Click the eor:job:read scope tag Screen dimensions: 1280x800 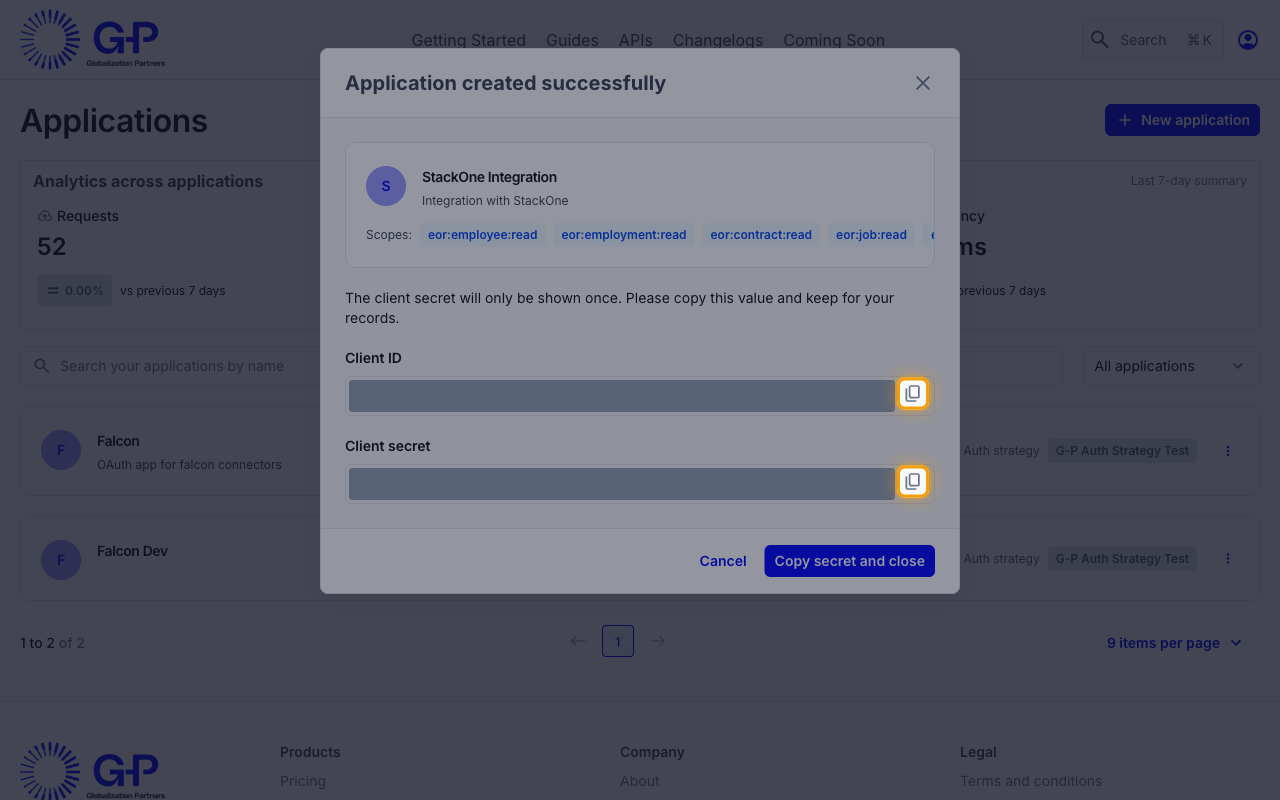click(871, 235)
